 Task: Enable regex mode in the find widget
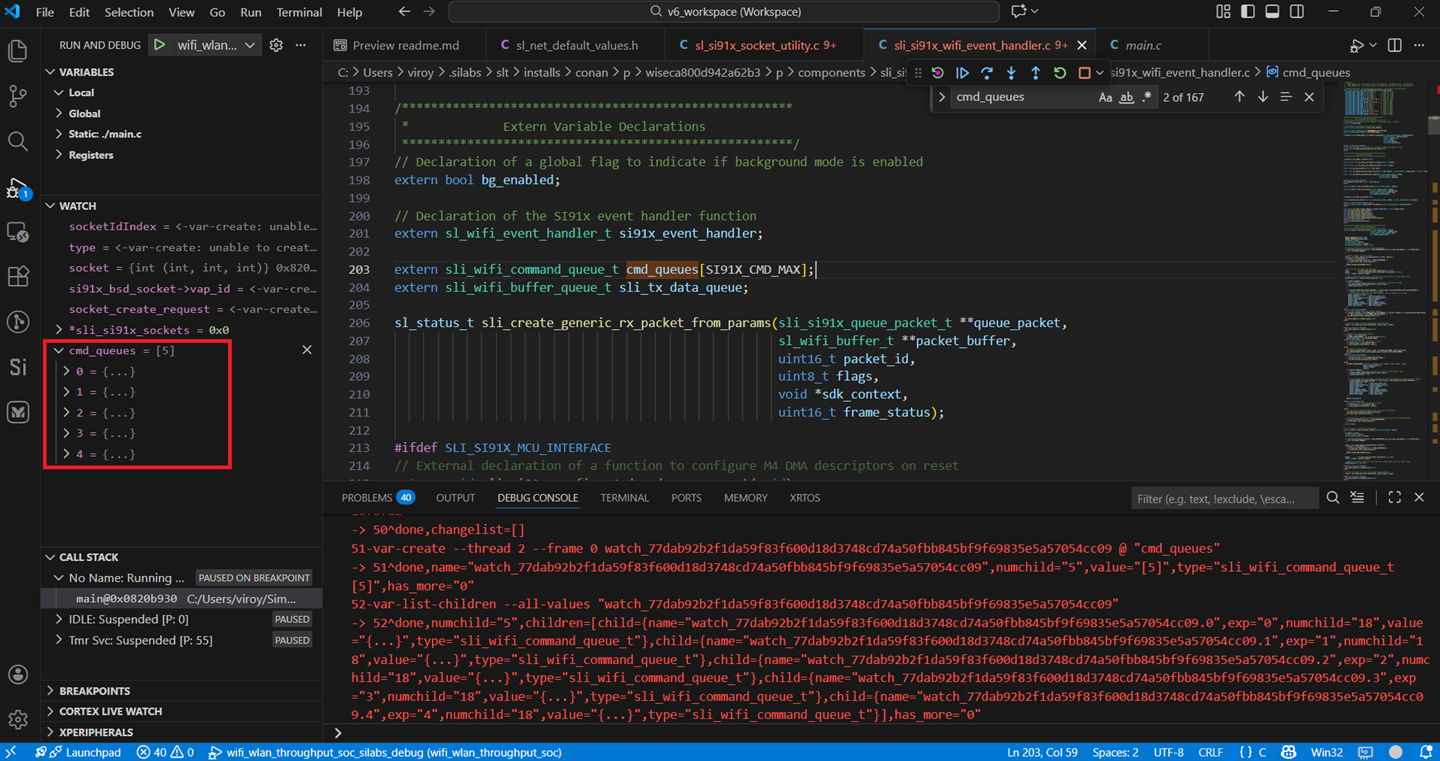click(1145, 96)
